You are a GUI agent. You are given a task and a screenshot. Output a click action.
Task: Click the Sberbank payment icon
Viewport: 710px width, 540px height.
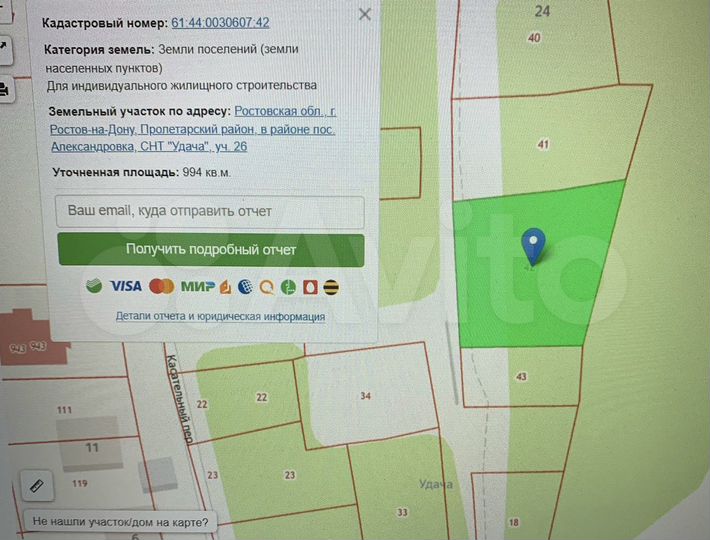coord(94,286)
